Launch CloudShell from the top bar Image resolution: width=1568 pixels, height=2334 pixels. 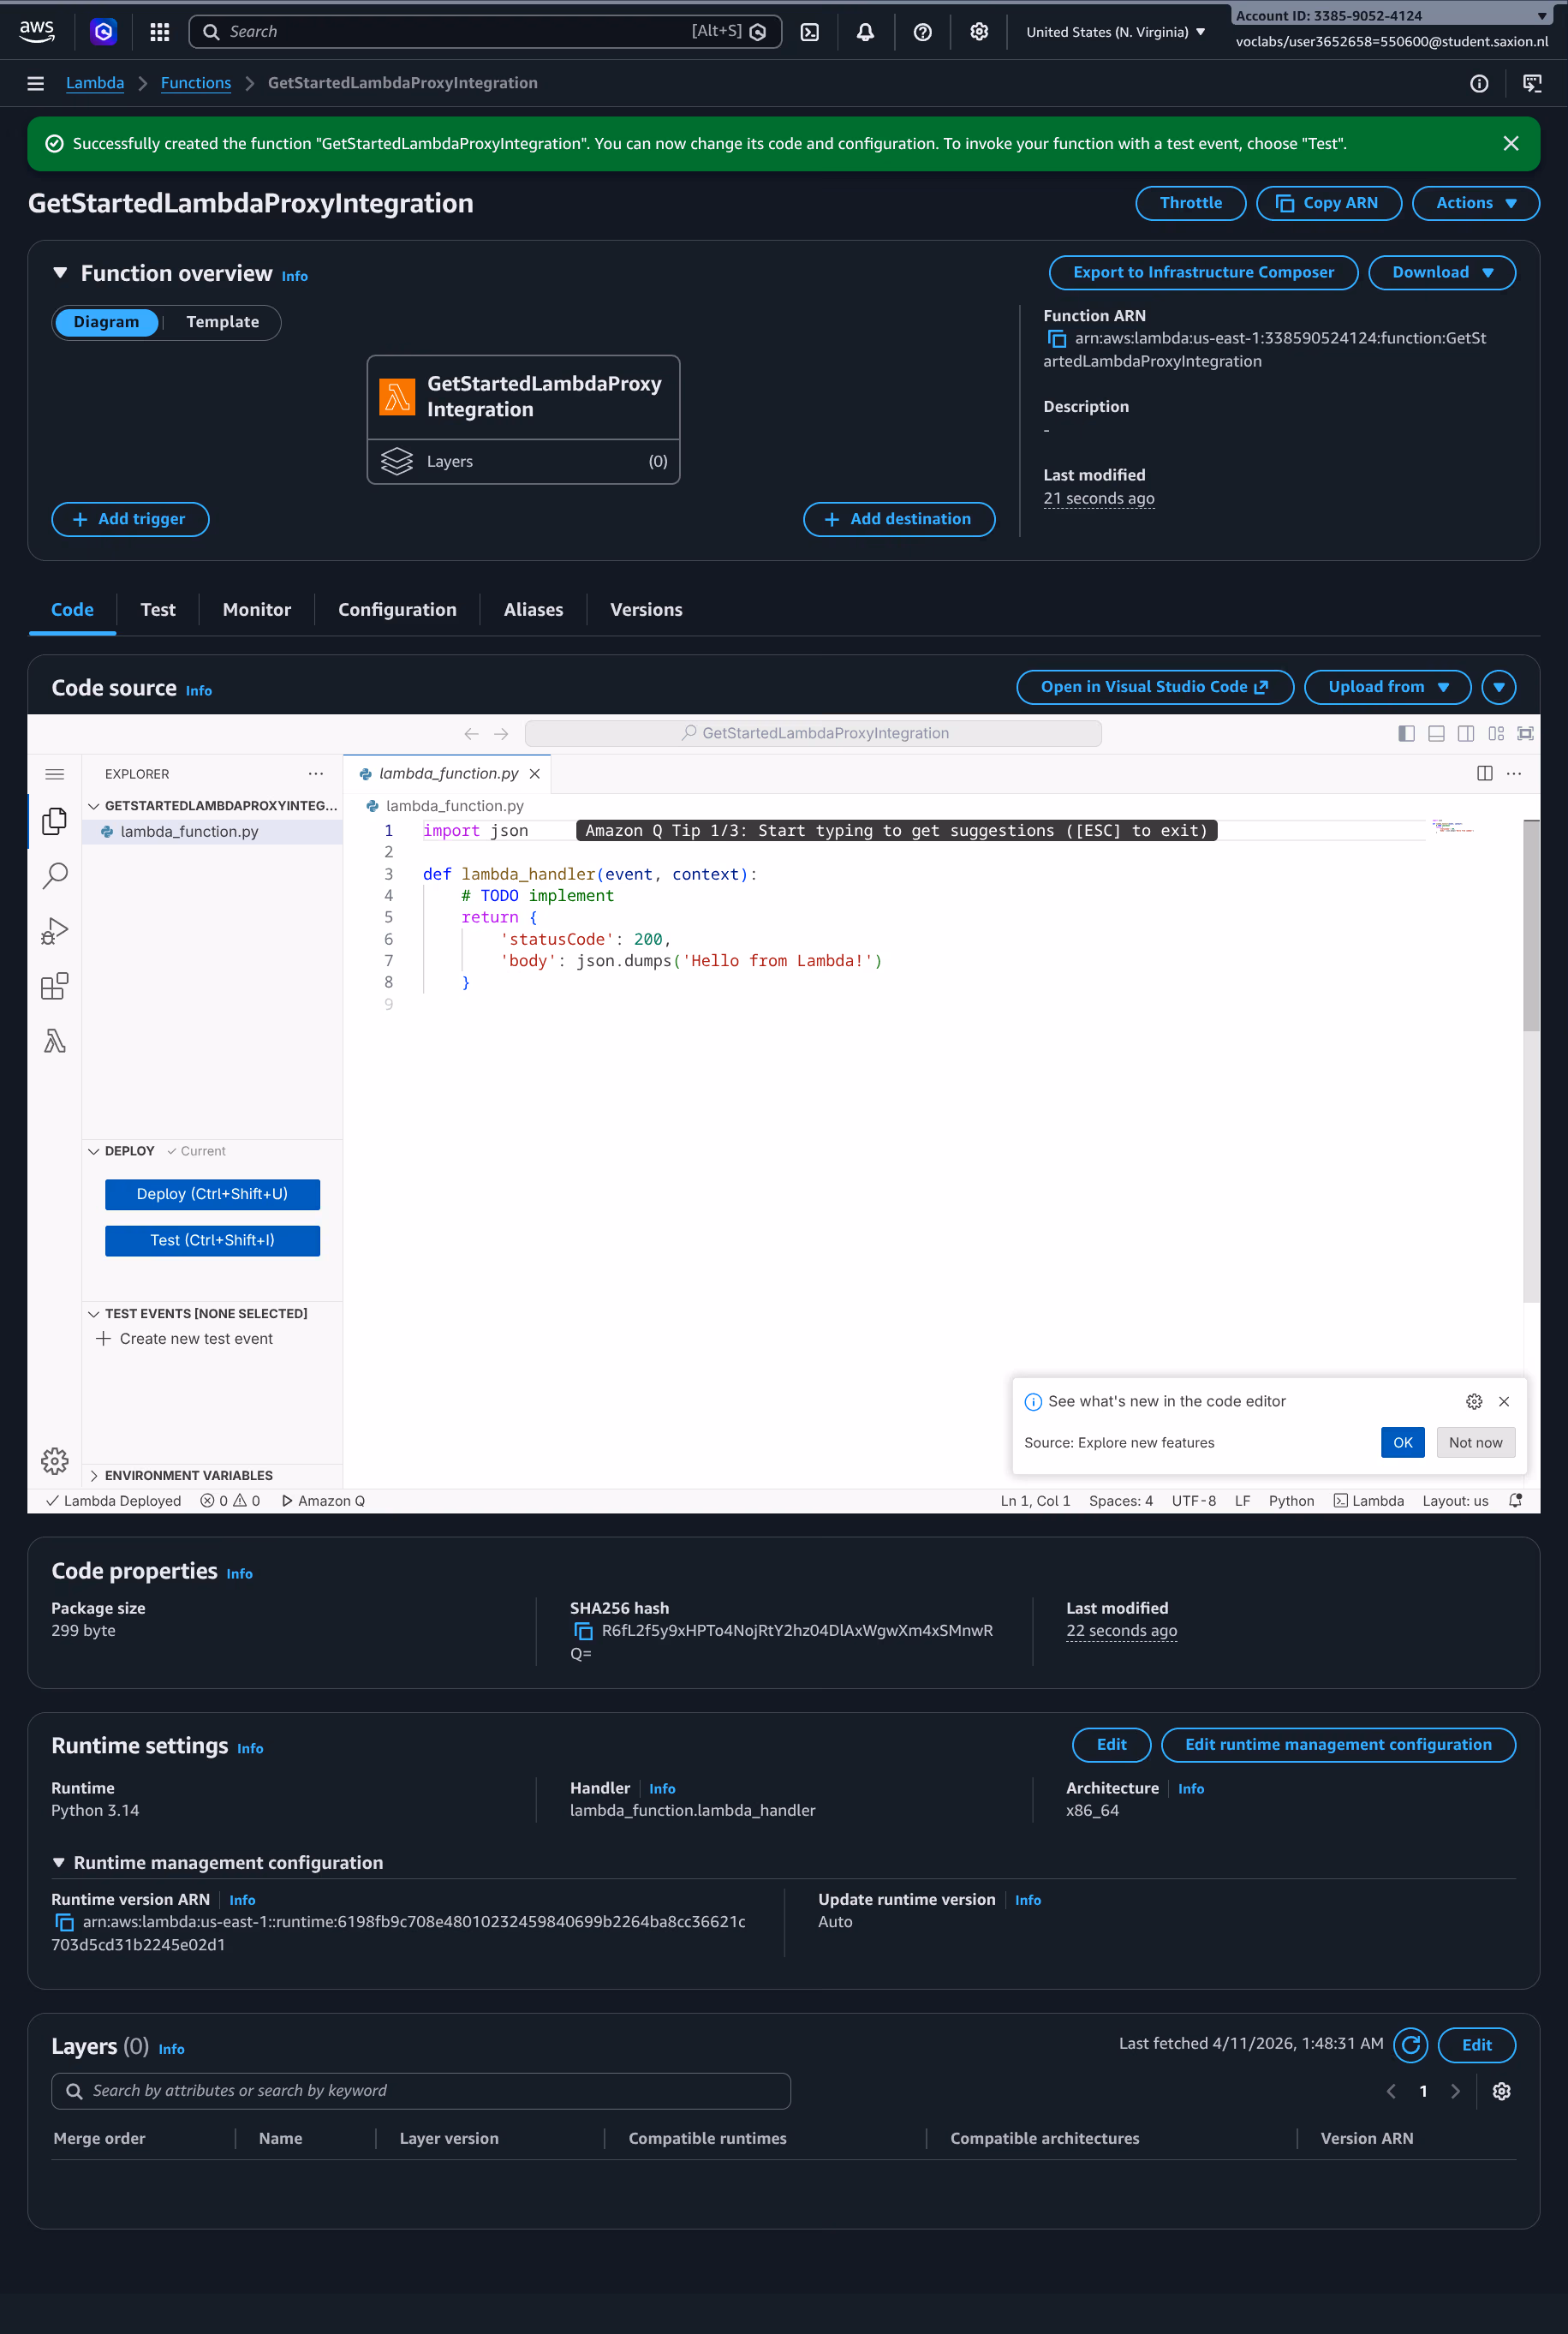[x=810, y=32]
